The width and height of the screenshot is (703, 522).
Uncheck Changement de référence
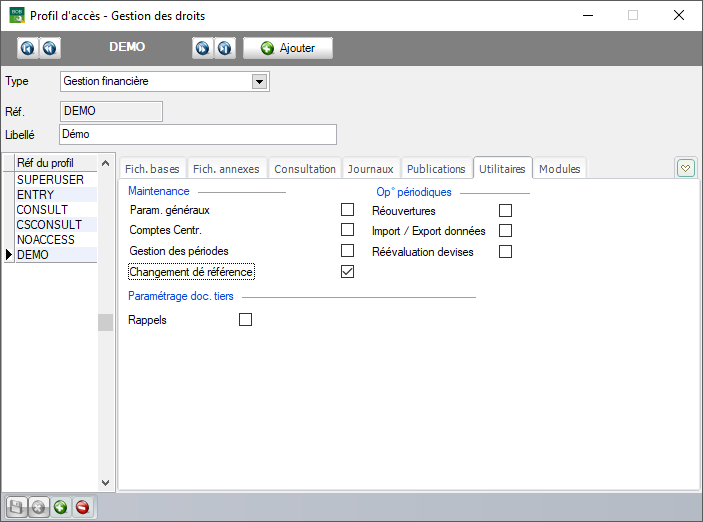348,272
